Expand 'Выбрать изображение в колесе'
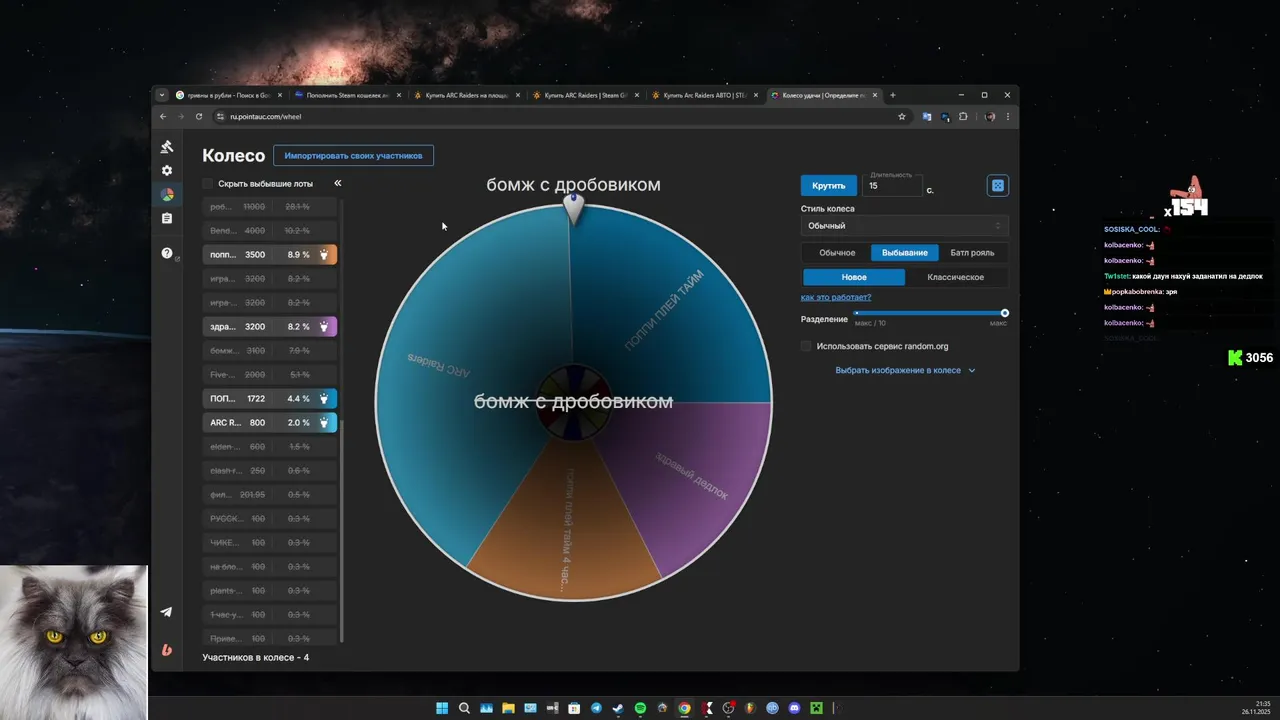 905,370
